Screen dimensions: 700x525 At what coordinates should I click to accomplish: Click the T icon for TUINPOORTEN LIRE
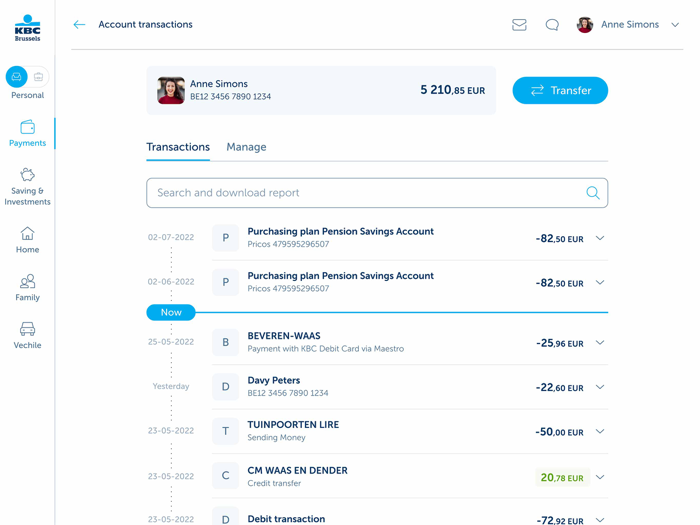[x=225, y=431]
